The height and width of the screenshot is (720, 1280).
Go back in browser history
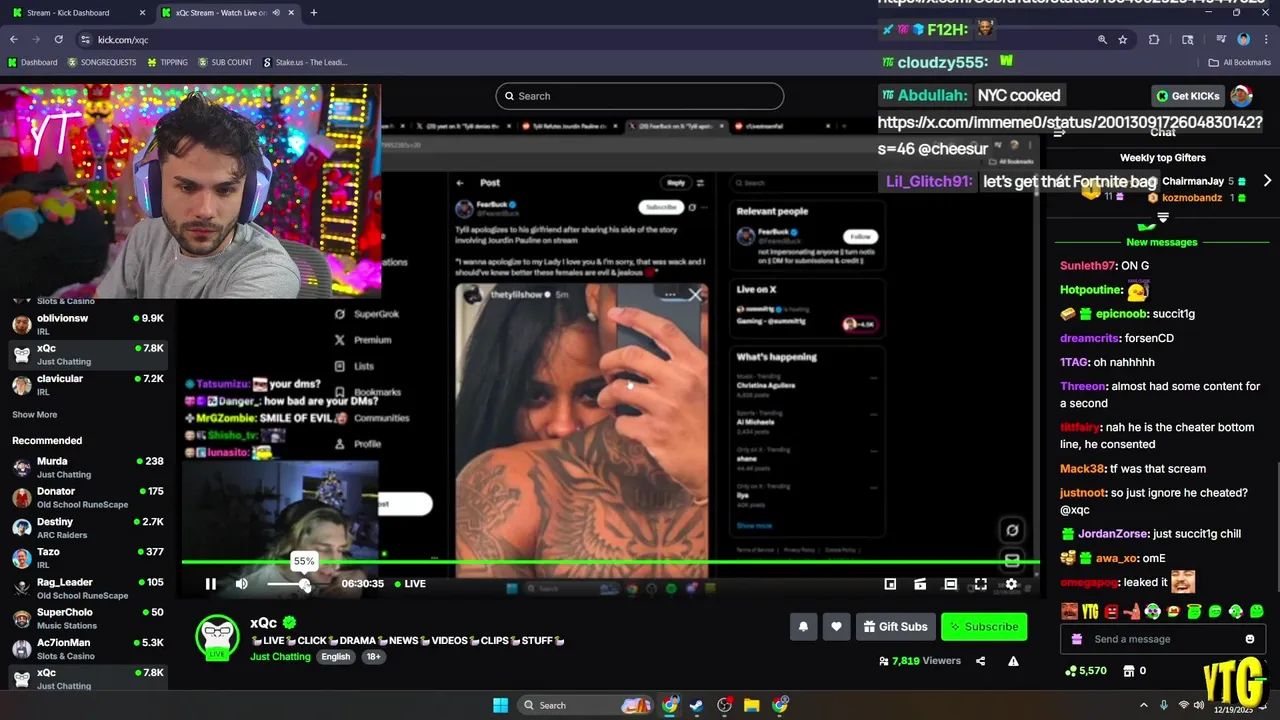click(x=14, y=39)
